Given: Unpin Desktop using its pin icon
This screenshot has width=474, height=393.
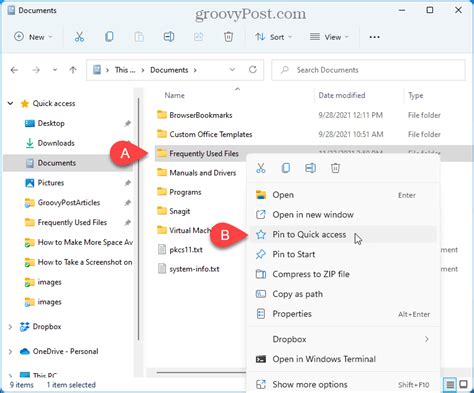Looking at the screenshot, I should click(x=127, y=124).
